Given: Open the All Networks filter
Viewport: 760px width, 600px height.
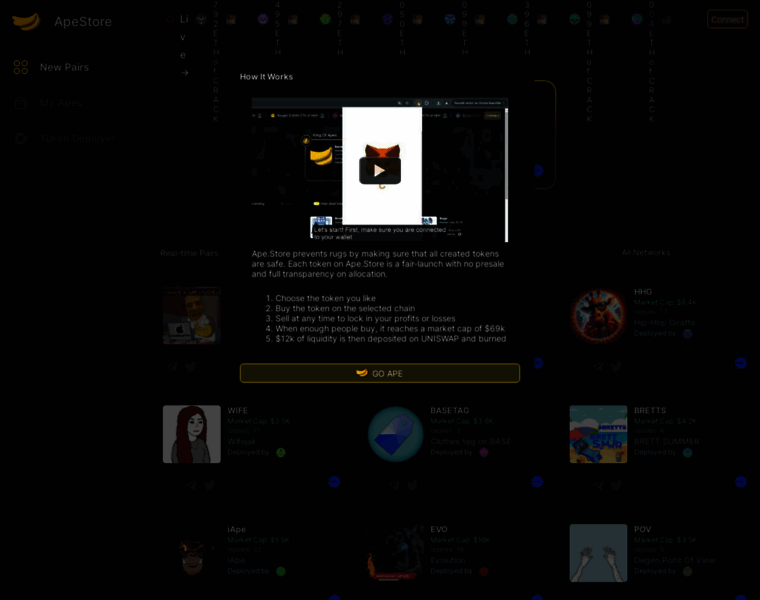Looking at the screenshot, I should tap(646, 253).
